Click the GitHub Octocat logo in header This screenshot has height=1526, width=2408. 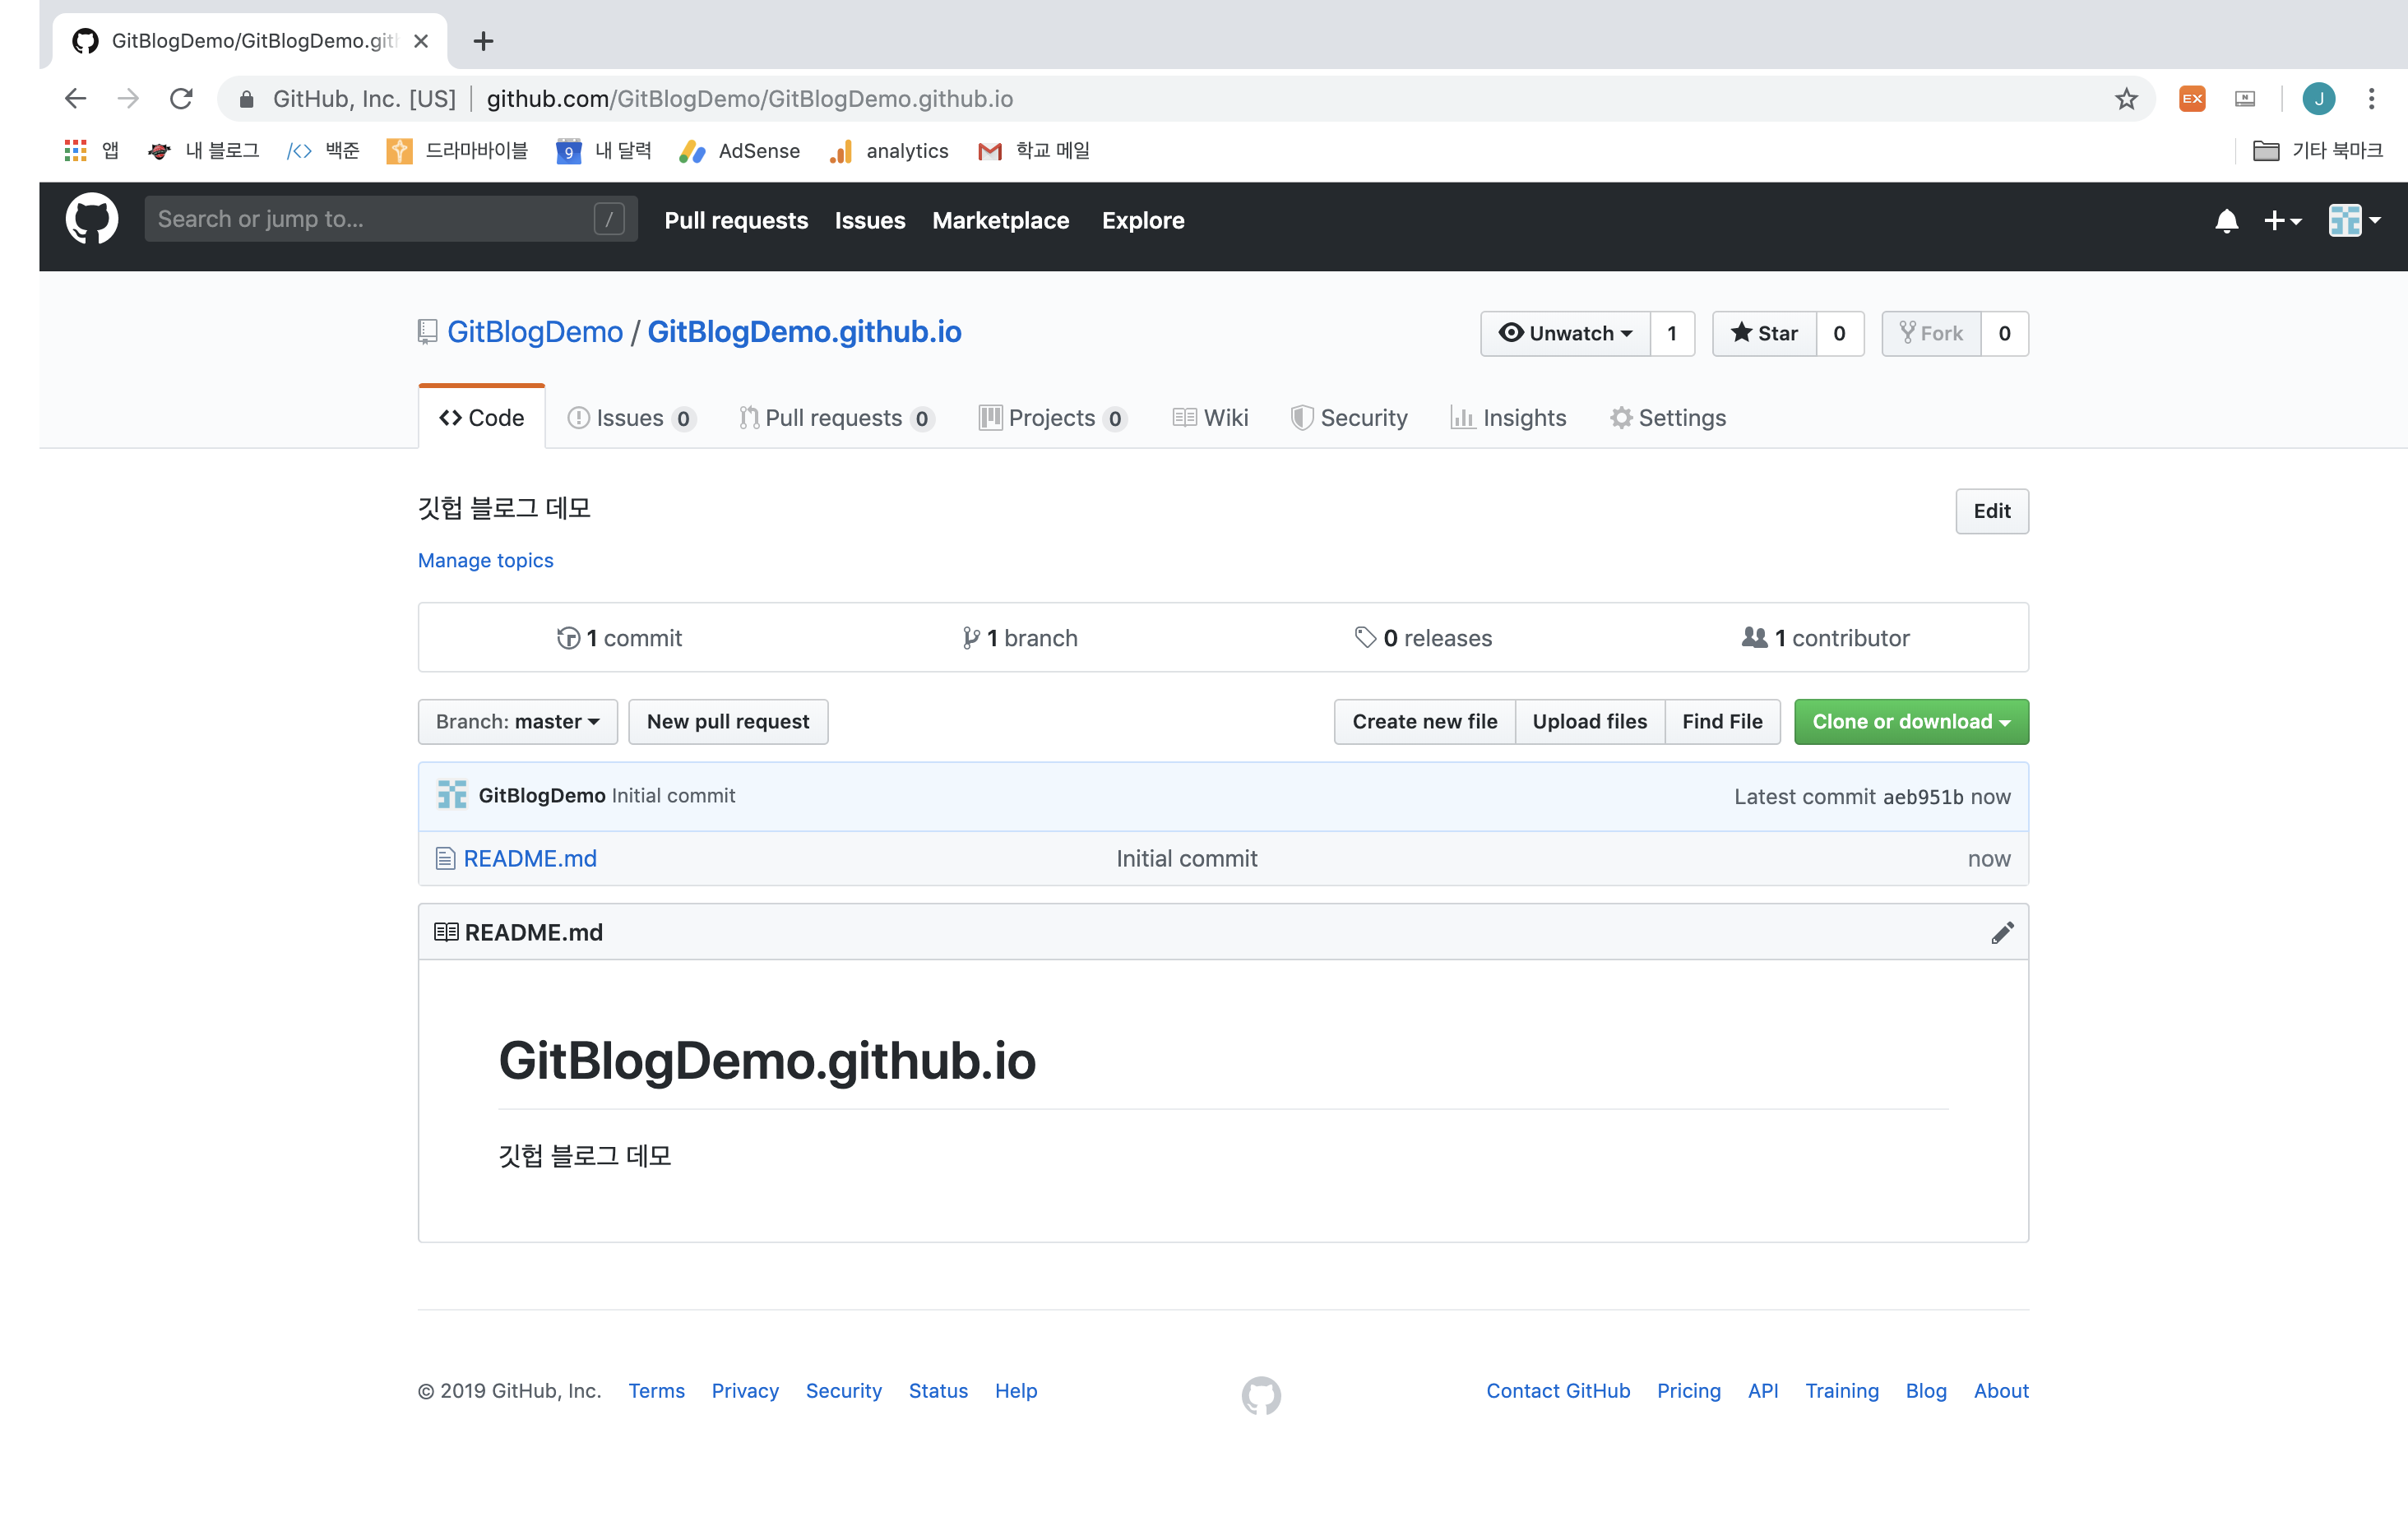point(91,219)
